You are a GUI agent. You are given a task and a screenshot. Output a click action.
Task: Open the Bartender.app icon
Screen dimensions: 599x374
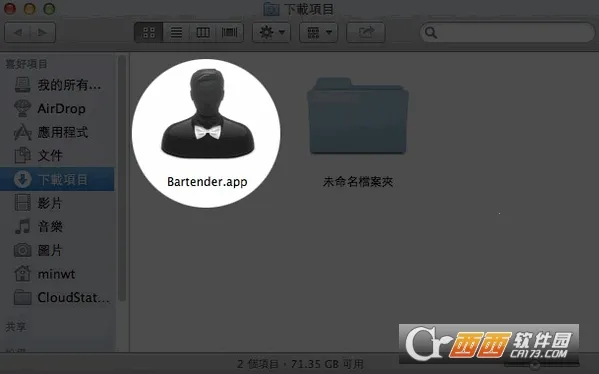coord(207,114)
